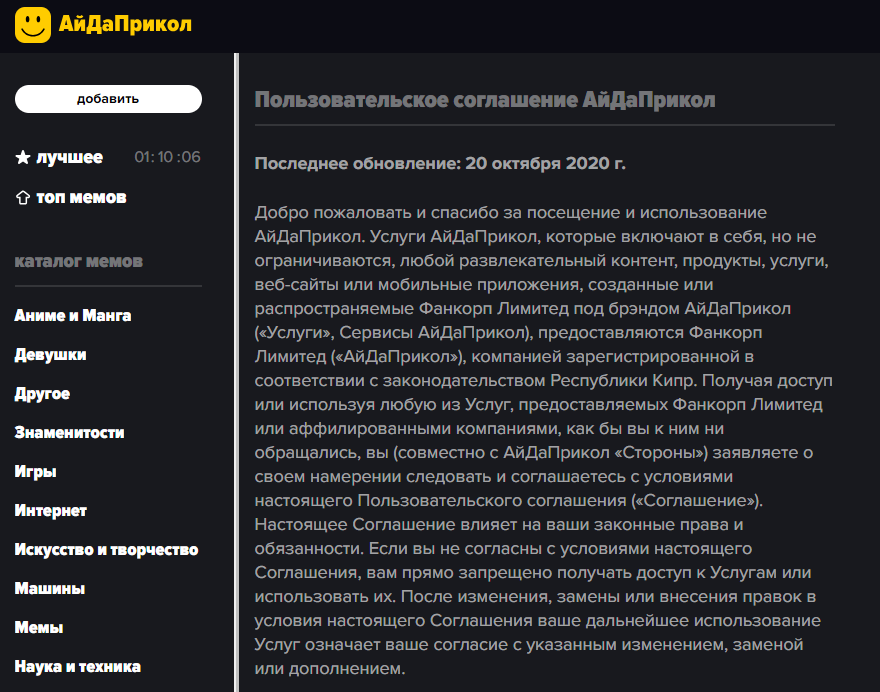Open the топ мемов section
The width and height of the screenshot is (880, 692).
click(x=81, y=198)
